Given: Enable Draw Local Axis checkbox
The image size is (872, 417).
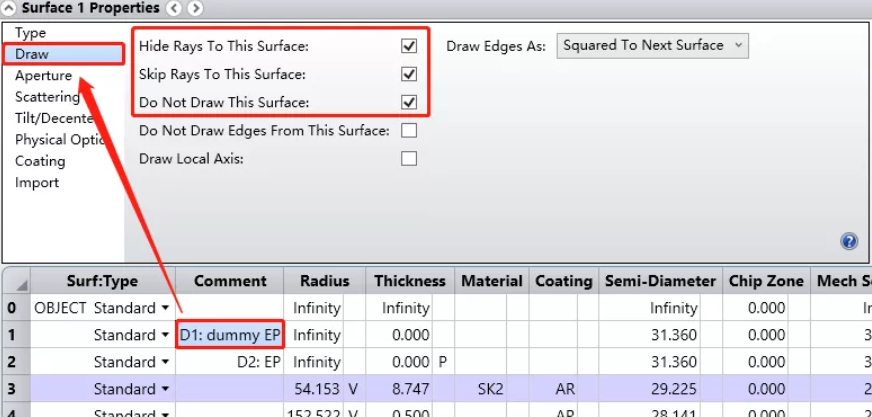Looking at the screenshot, I should pos(408,158).
